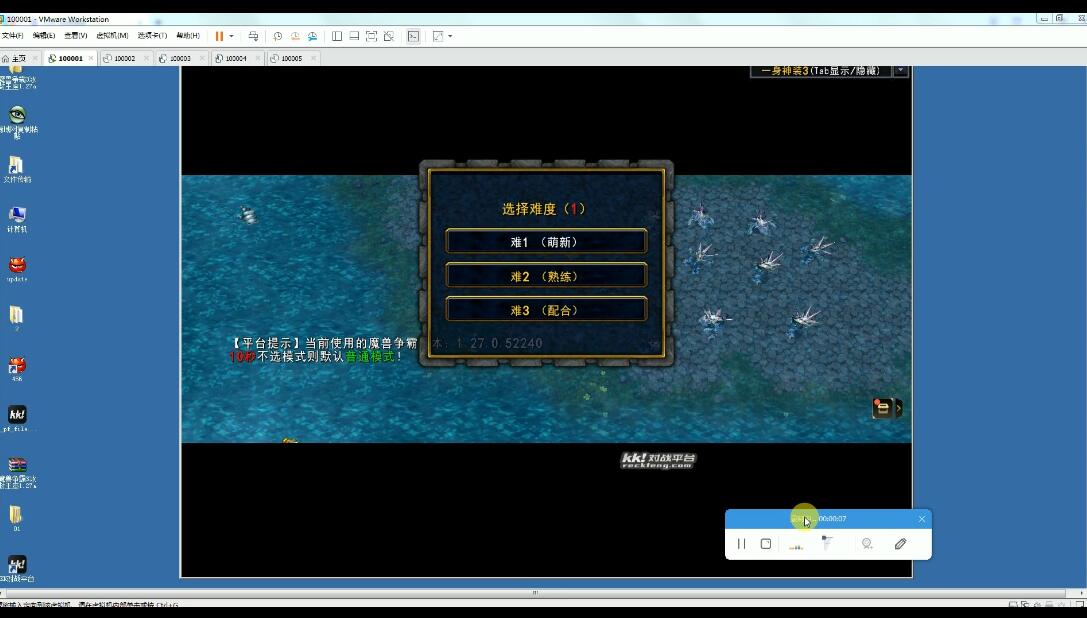The image size is (1087, 618).
Task: Open the eye-shaped desktop icon
Action: tap(17, 121)
